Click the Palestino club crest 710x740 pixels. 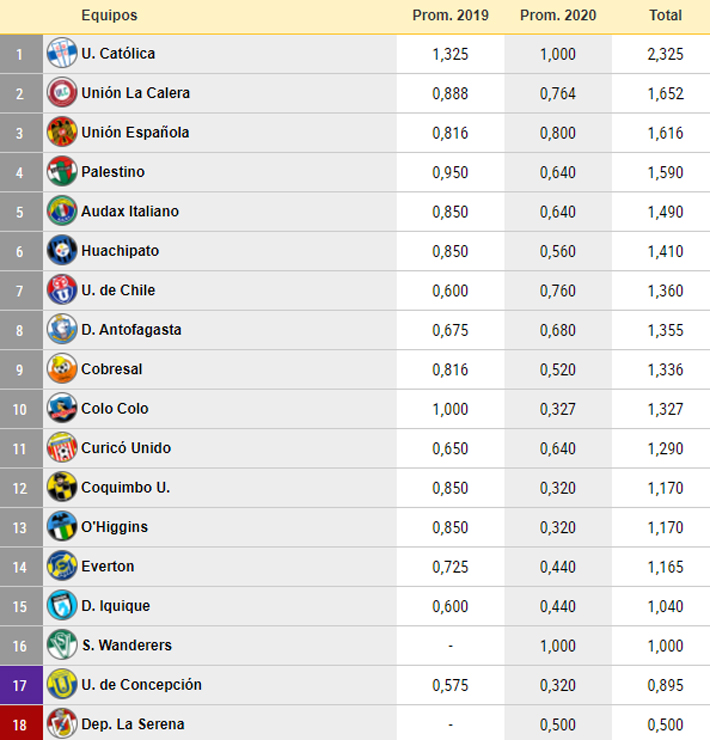[62, 172]
